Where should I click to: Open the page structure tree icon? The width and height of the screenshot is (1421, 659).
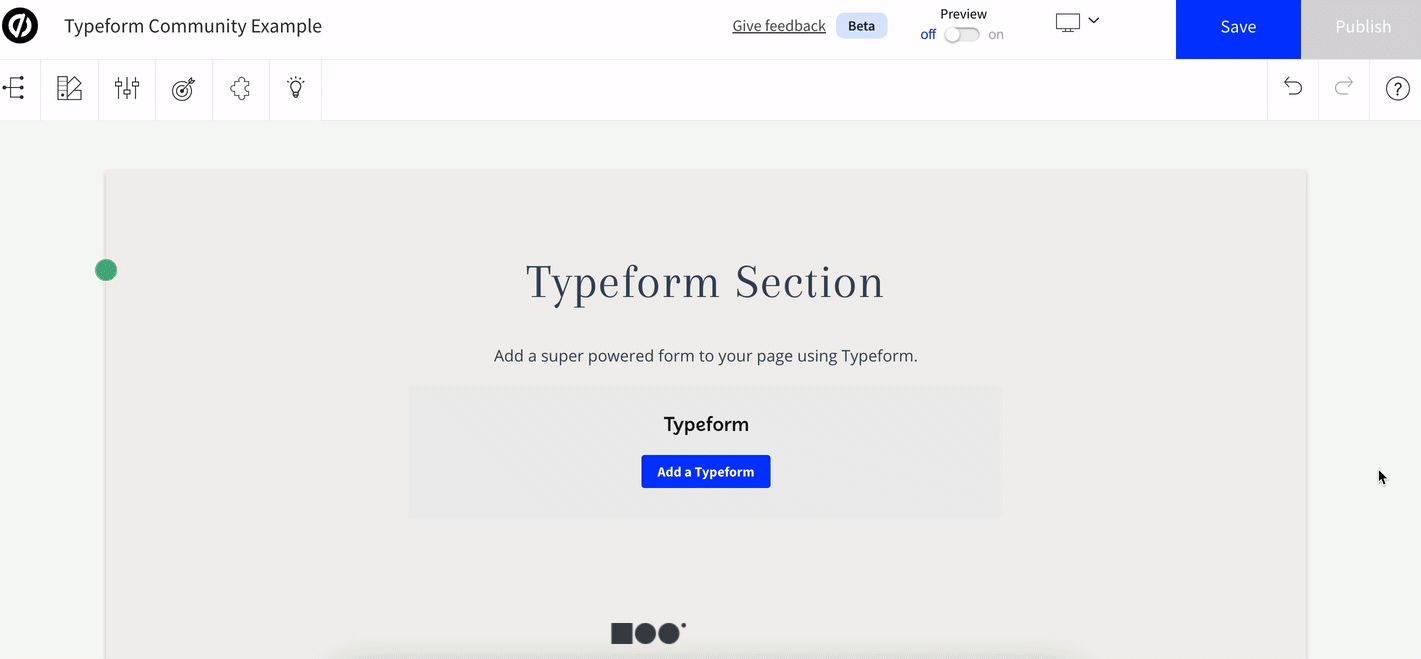tap(14, 88)
